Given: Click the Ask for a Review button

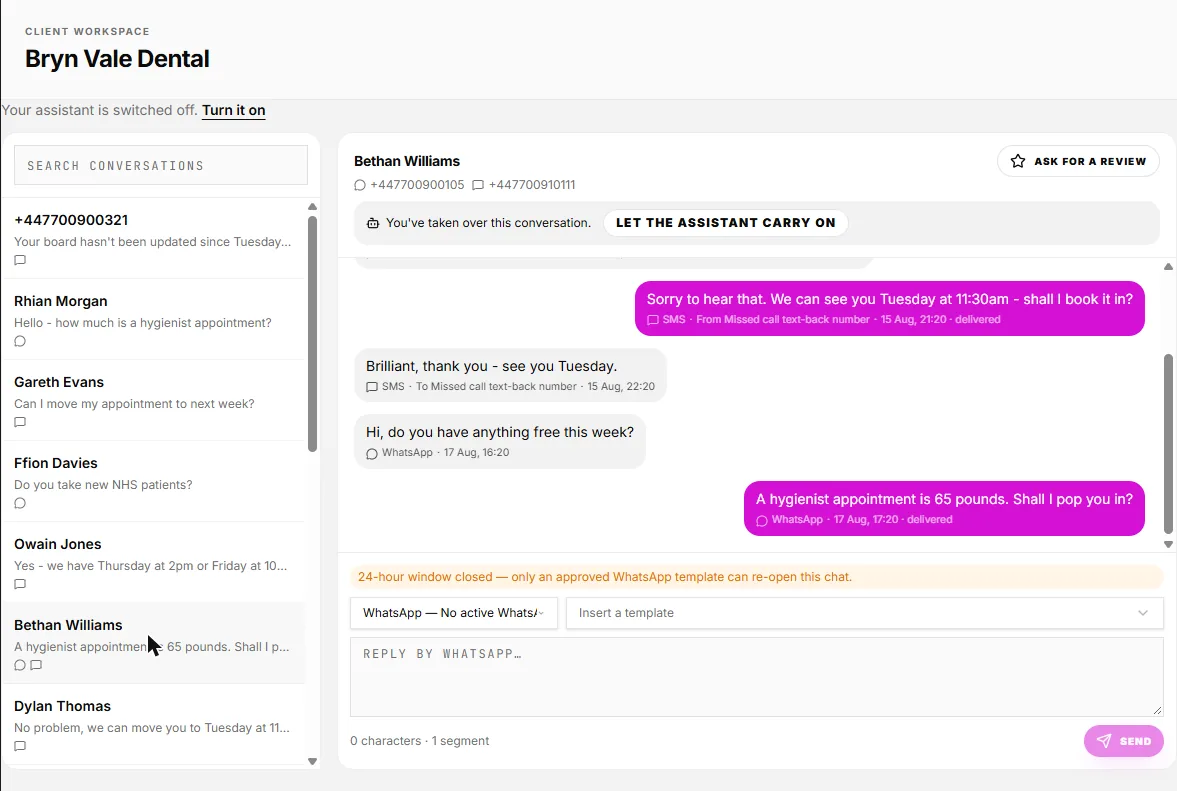Looking at the screenshot, I should [1078, 161].
